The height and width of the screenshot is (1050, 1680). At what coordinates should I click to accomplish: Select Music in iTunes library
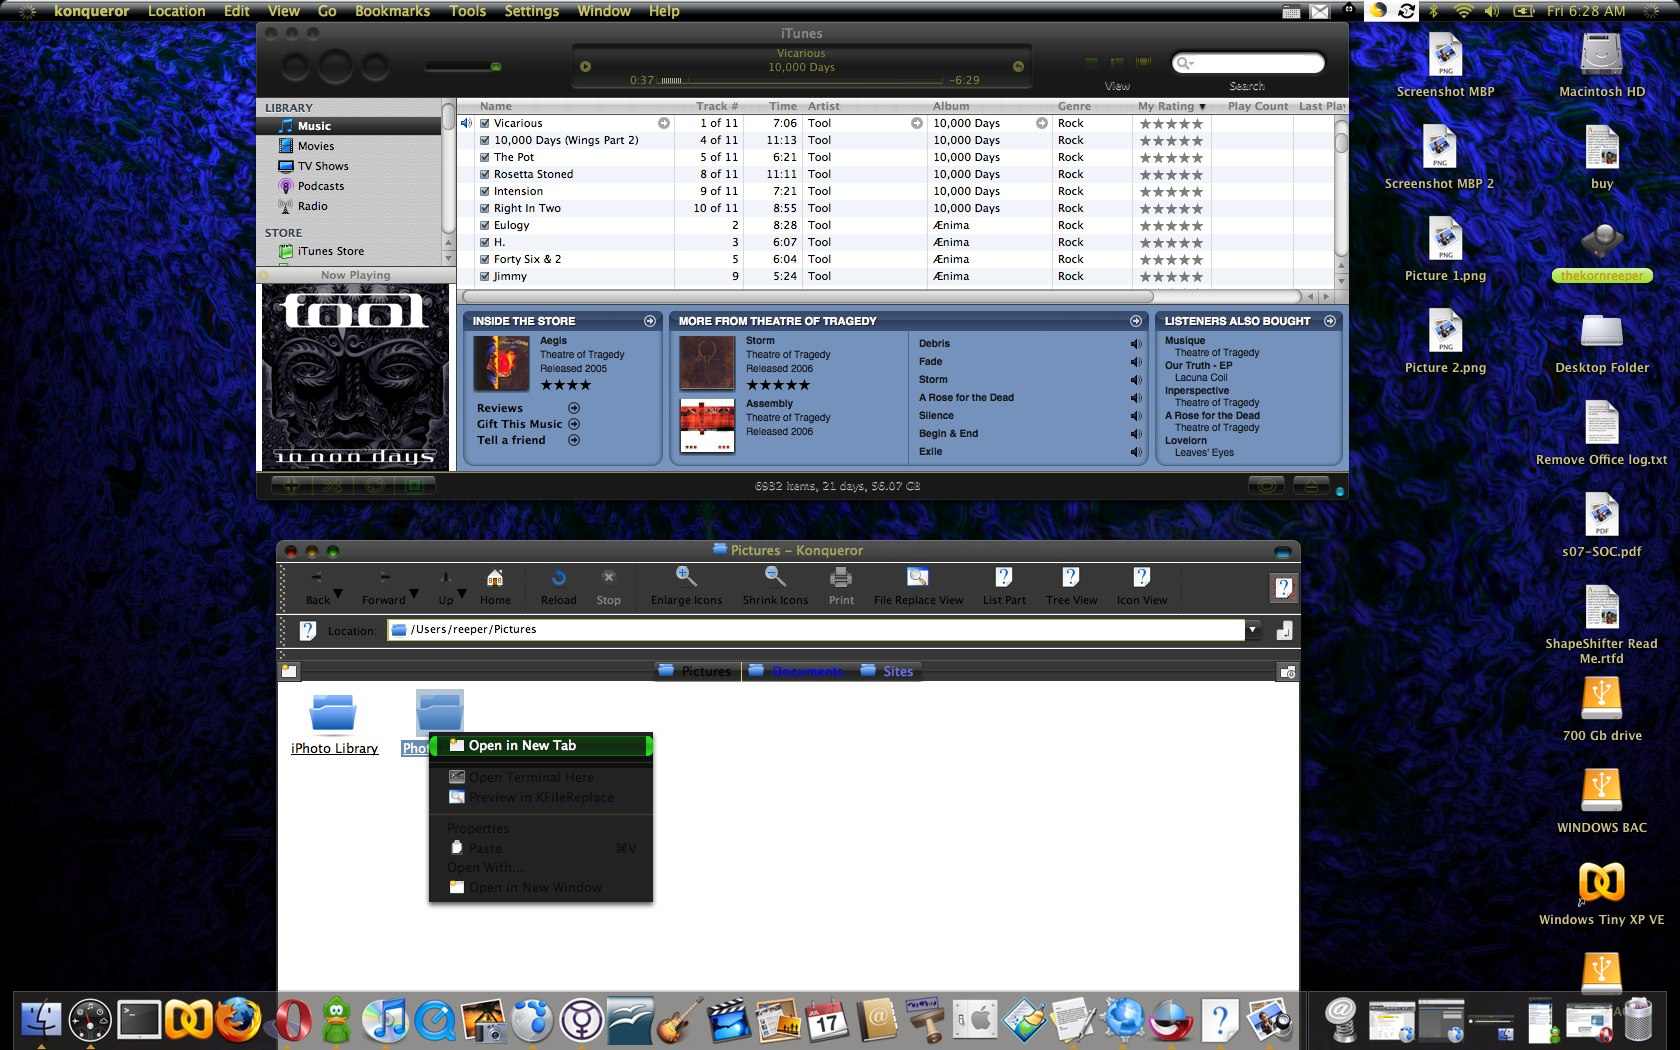click(349, 126)
